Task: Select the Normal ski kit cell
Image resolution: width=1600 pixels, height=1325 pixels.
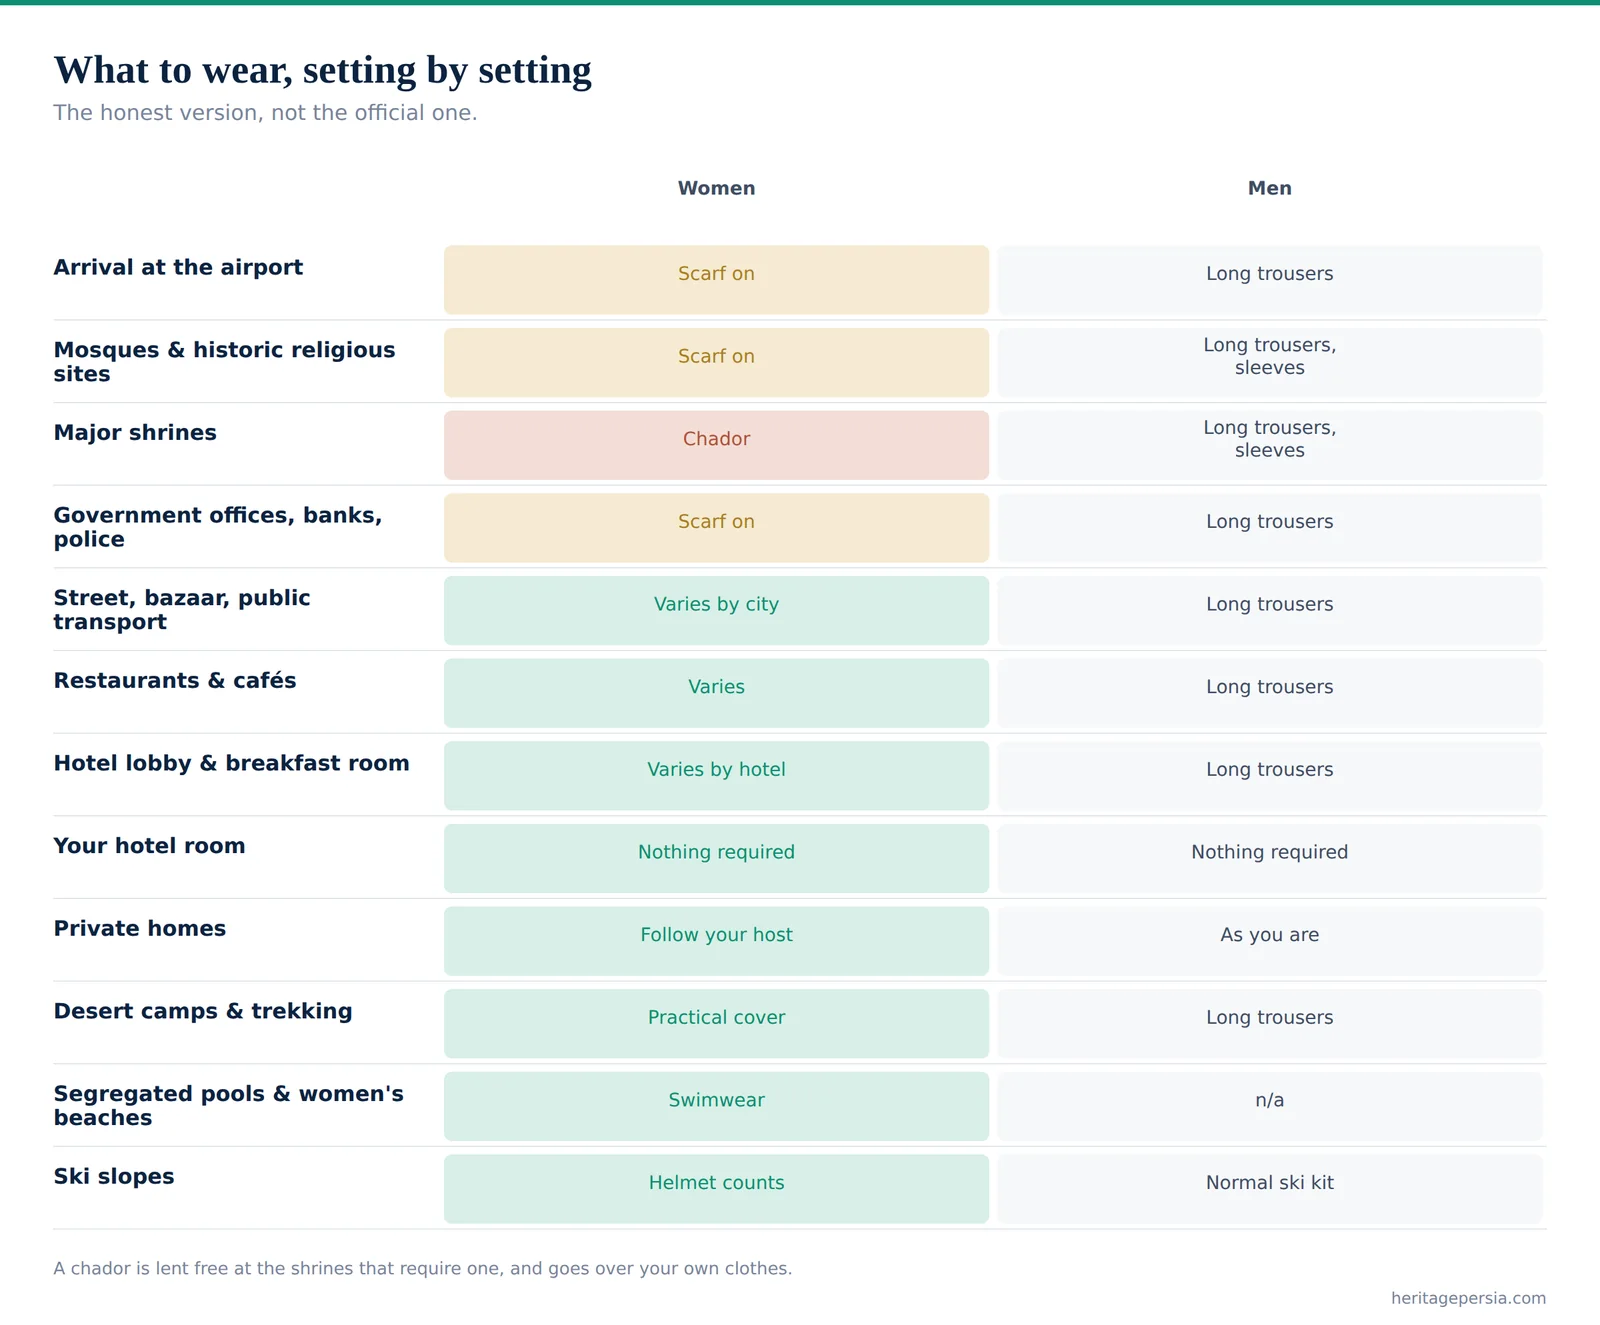Action: (1270, 1189)
